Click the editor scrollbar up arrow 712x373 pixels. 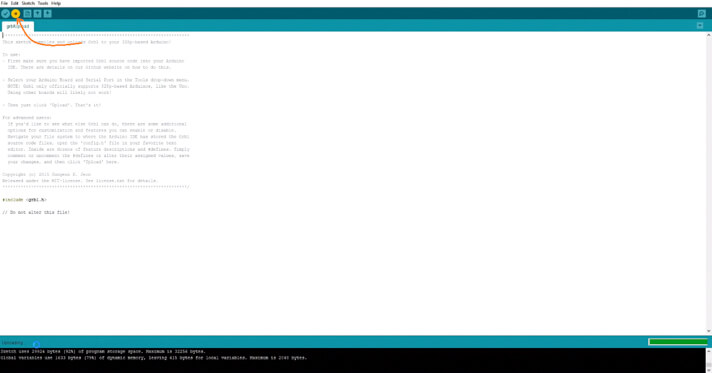(708, 35)
